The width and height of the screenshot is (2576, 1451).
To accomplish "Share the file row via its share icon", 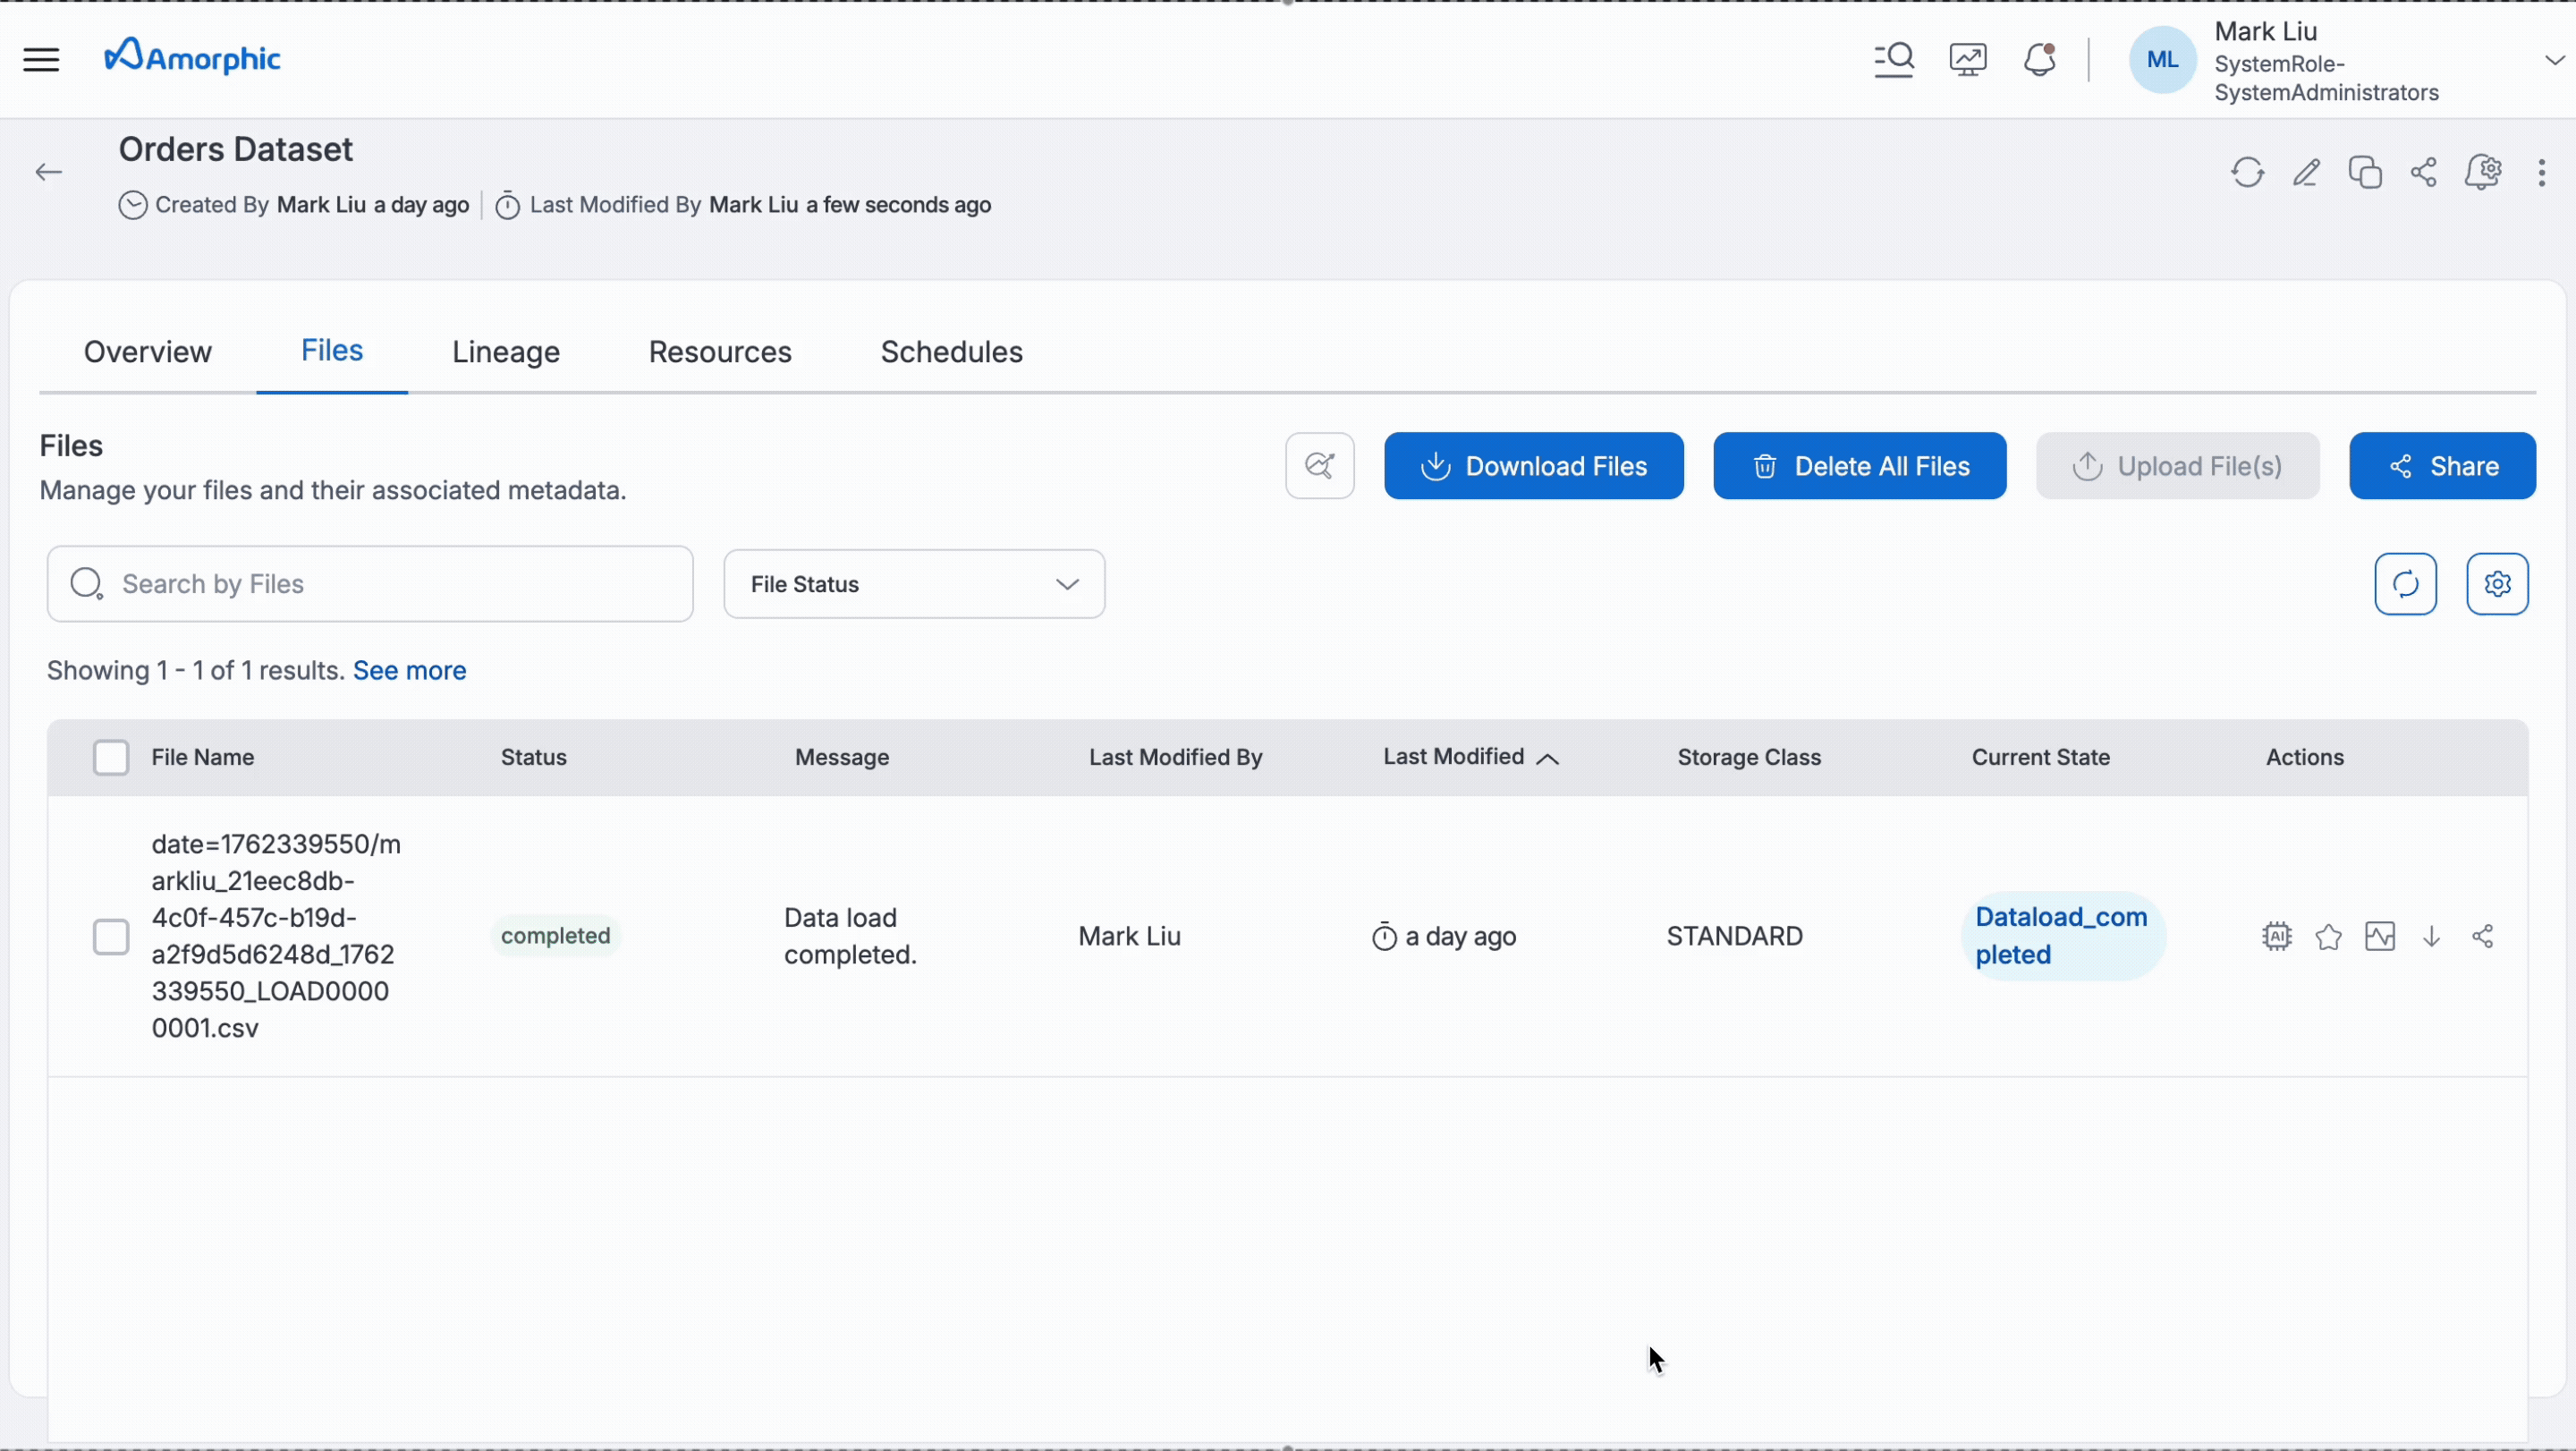I will (2484, 936).
